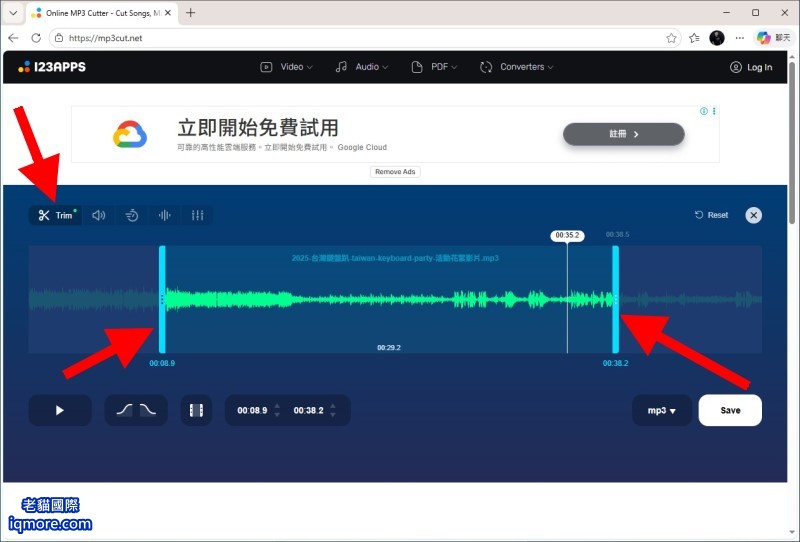800x542 pixels.
Task: Decrease start time with down arrow
Action: (x=277, y=415)
